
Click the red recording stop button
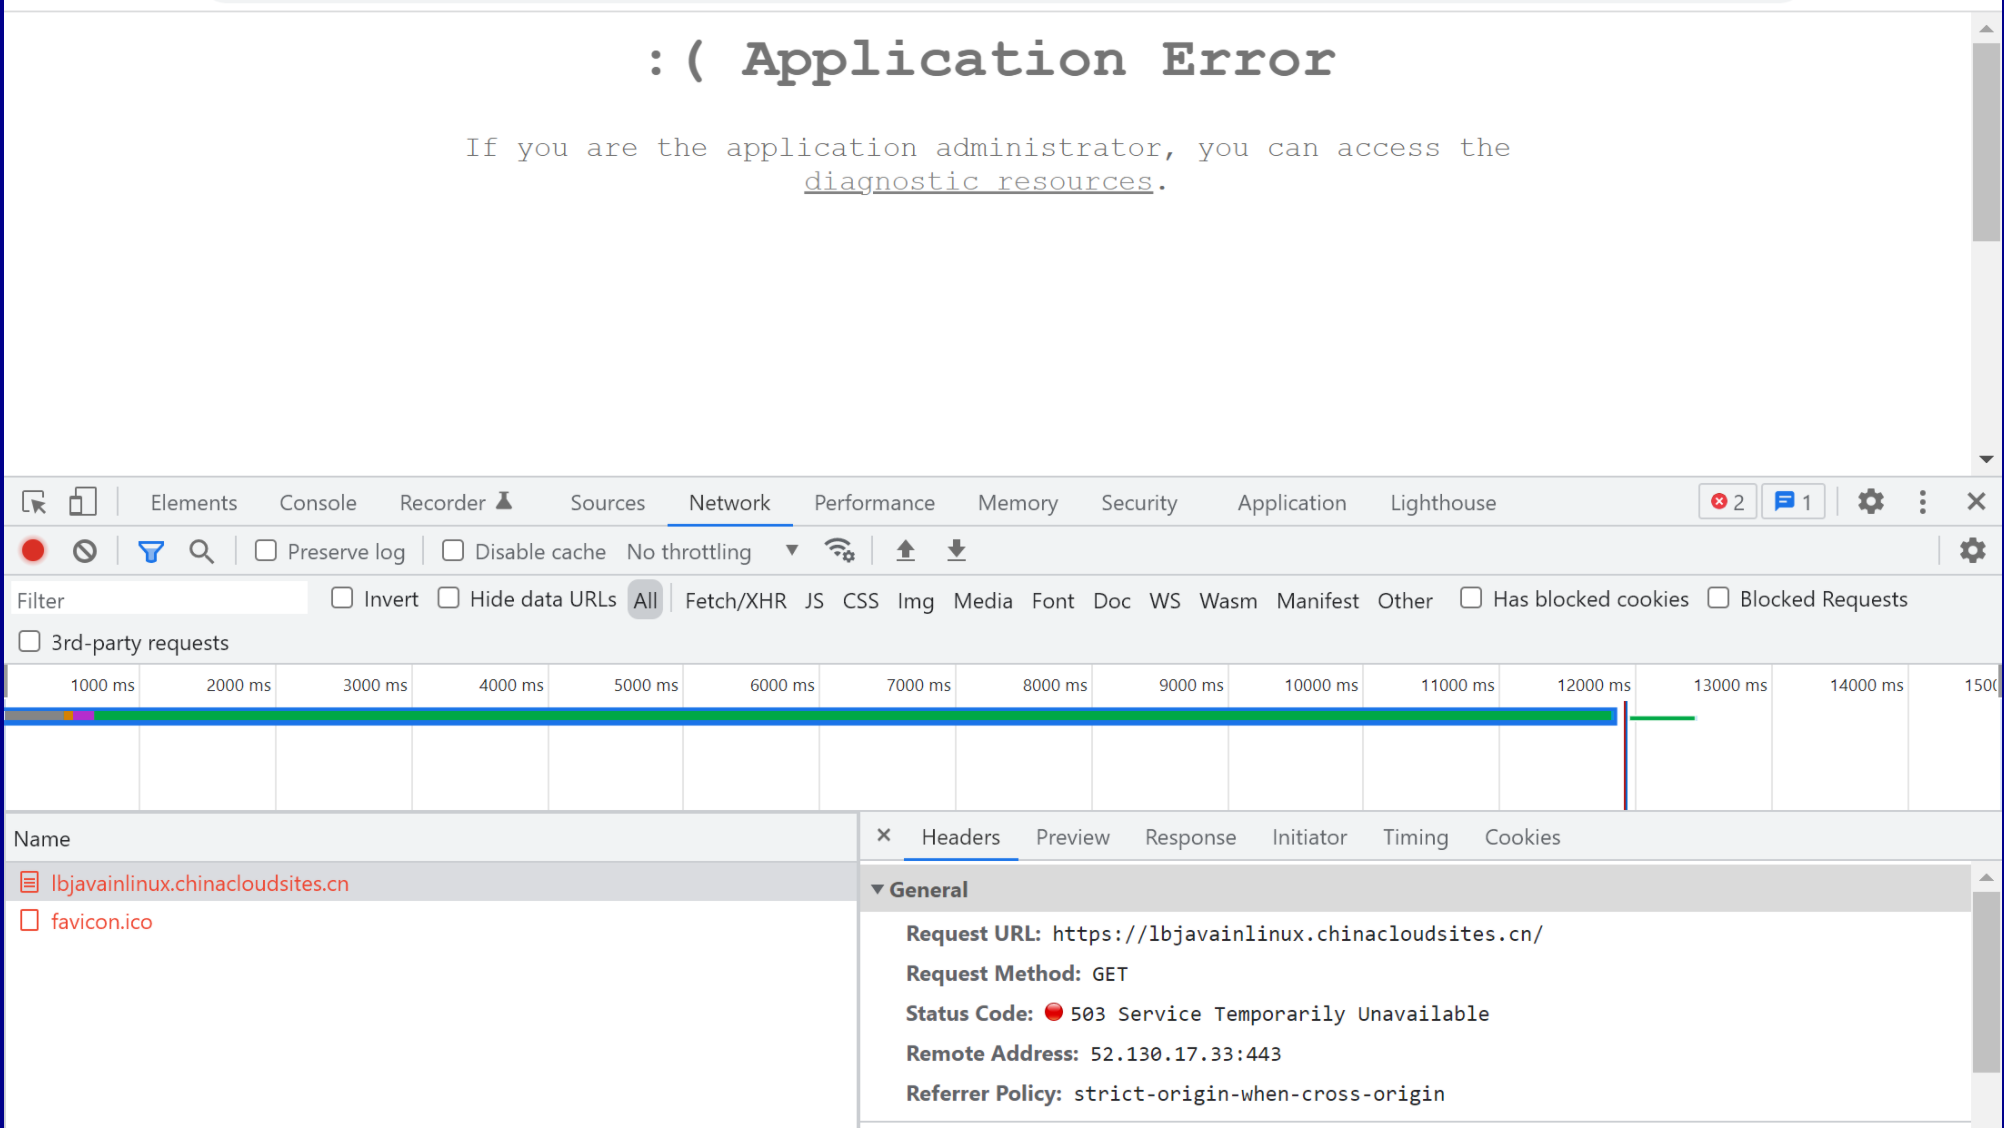click(33, 552)
